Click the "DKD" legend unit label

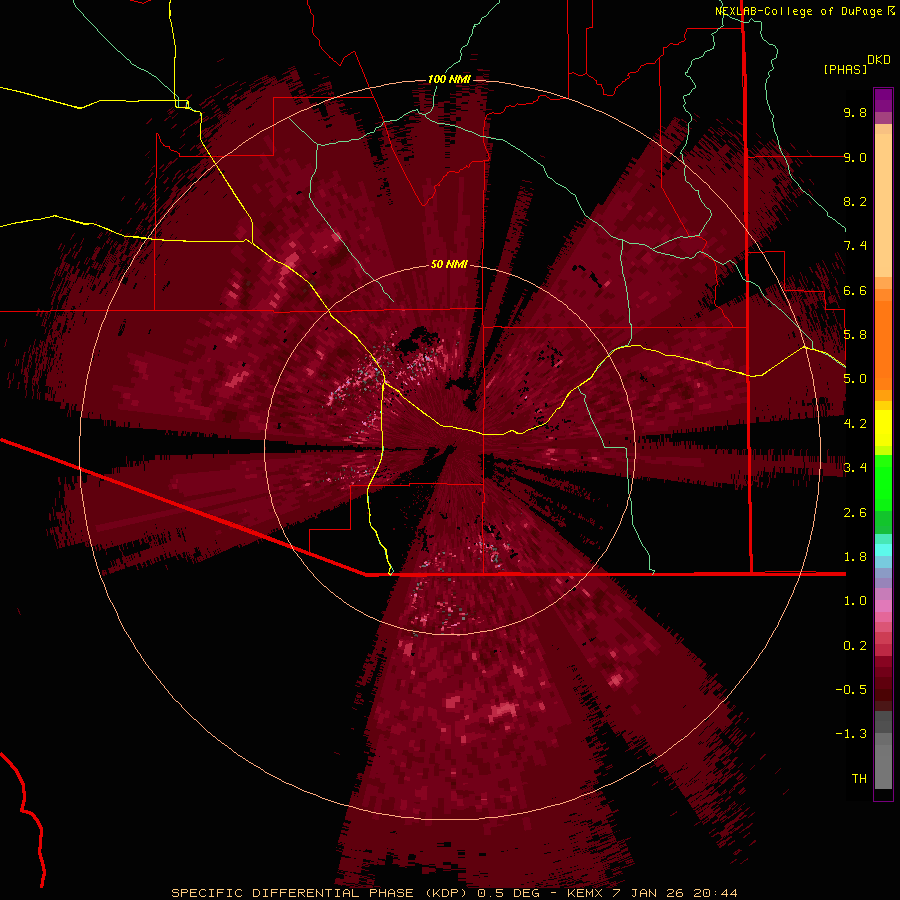pos(878,60)
